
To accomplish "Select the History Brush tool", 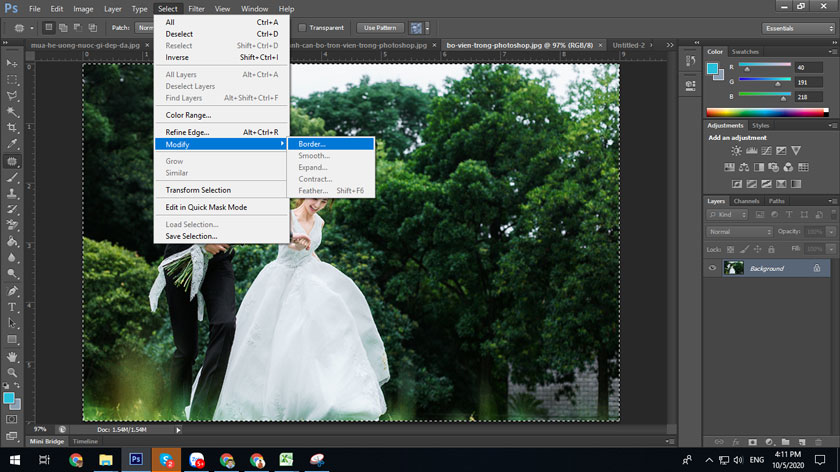I will (12, 209).
